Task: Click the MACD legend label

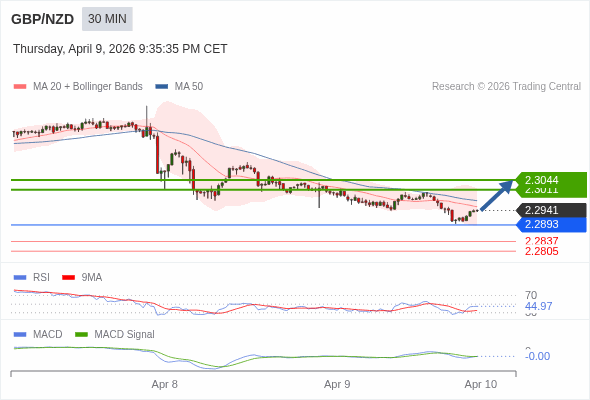Action: pyautogui.click(x=48, y=335)
